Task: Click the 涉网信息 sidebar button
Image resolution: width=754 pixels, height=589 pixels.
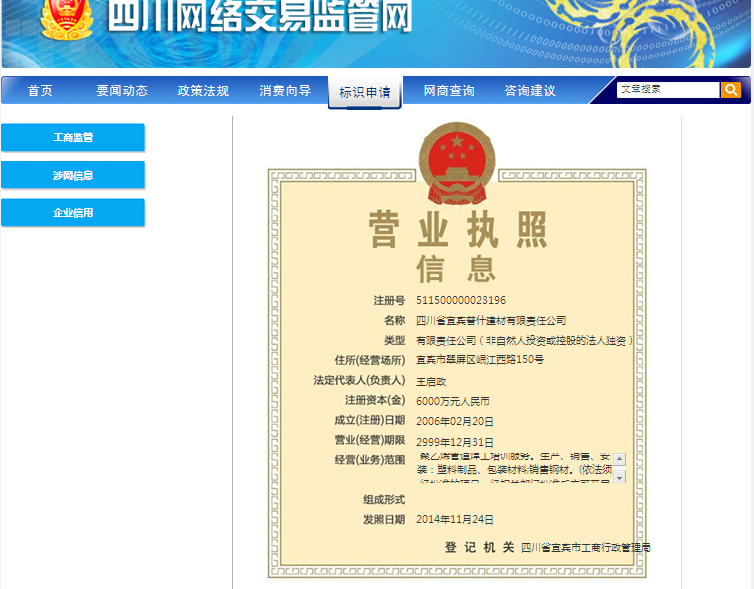Action: coord(73,175)
